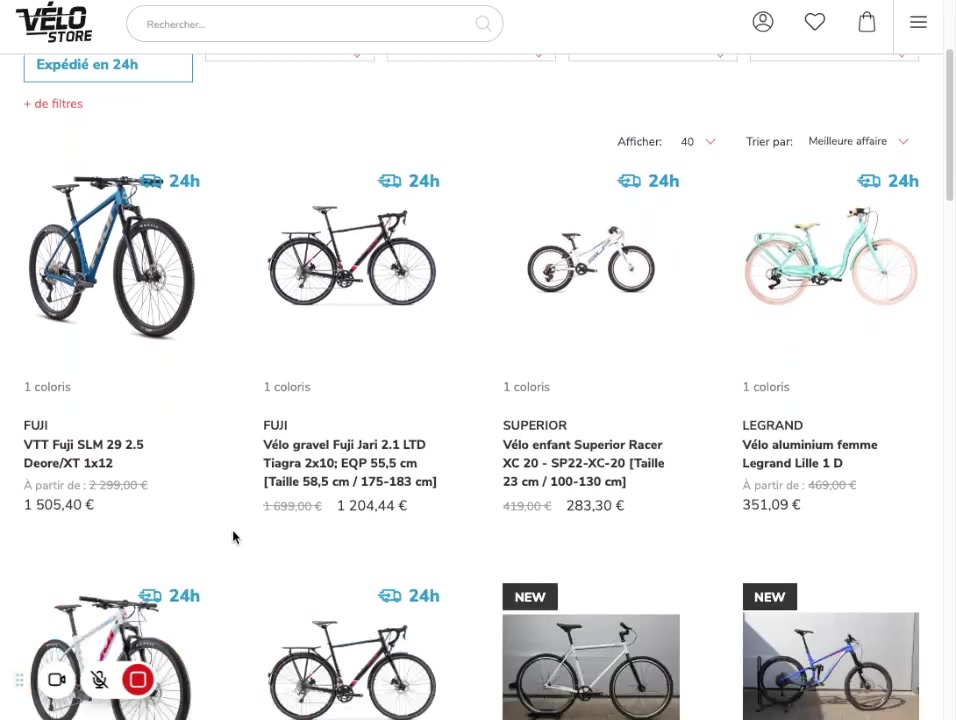The height and width of the screenshot is (720, 956).
Task: Open VTT Fuji SLM 29 2.5 product link
Action: [84, 454]
